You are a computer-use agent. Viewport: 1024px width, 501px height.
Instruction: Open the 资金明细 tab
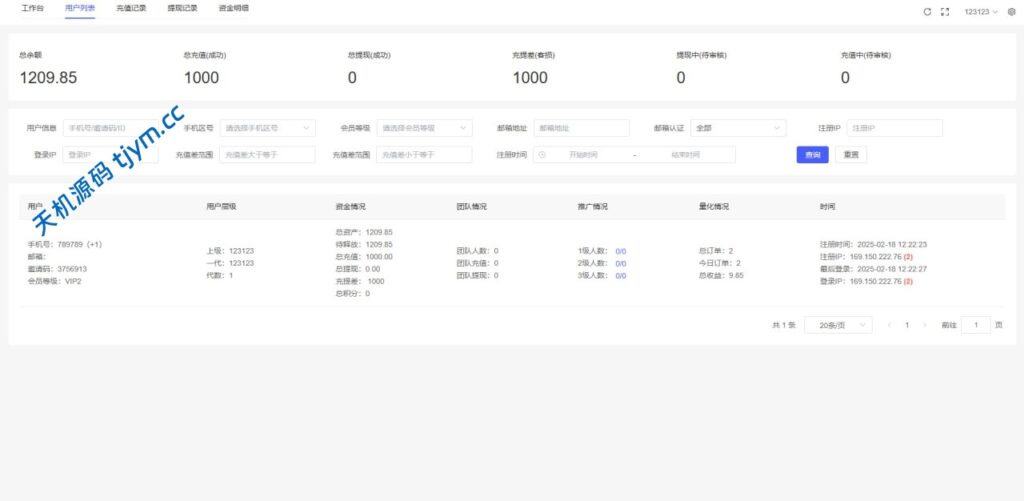coord(233,8)
